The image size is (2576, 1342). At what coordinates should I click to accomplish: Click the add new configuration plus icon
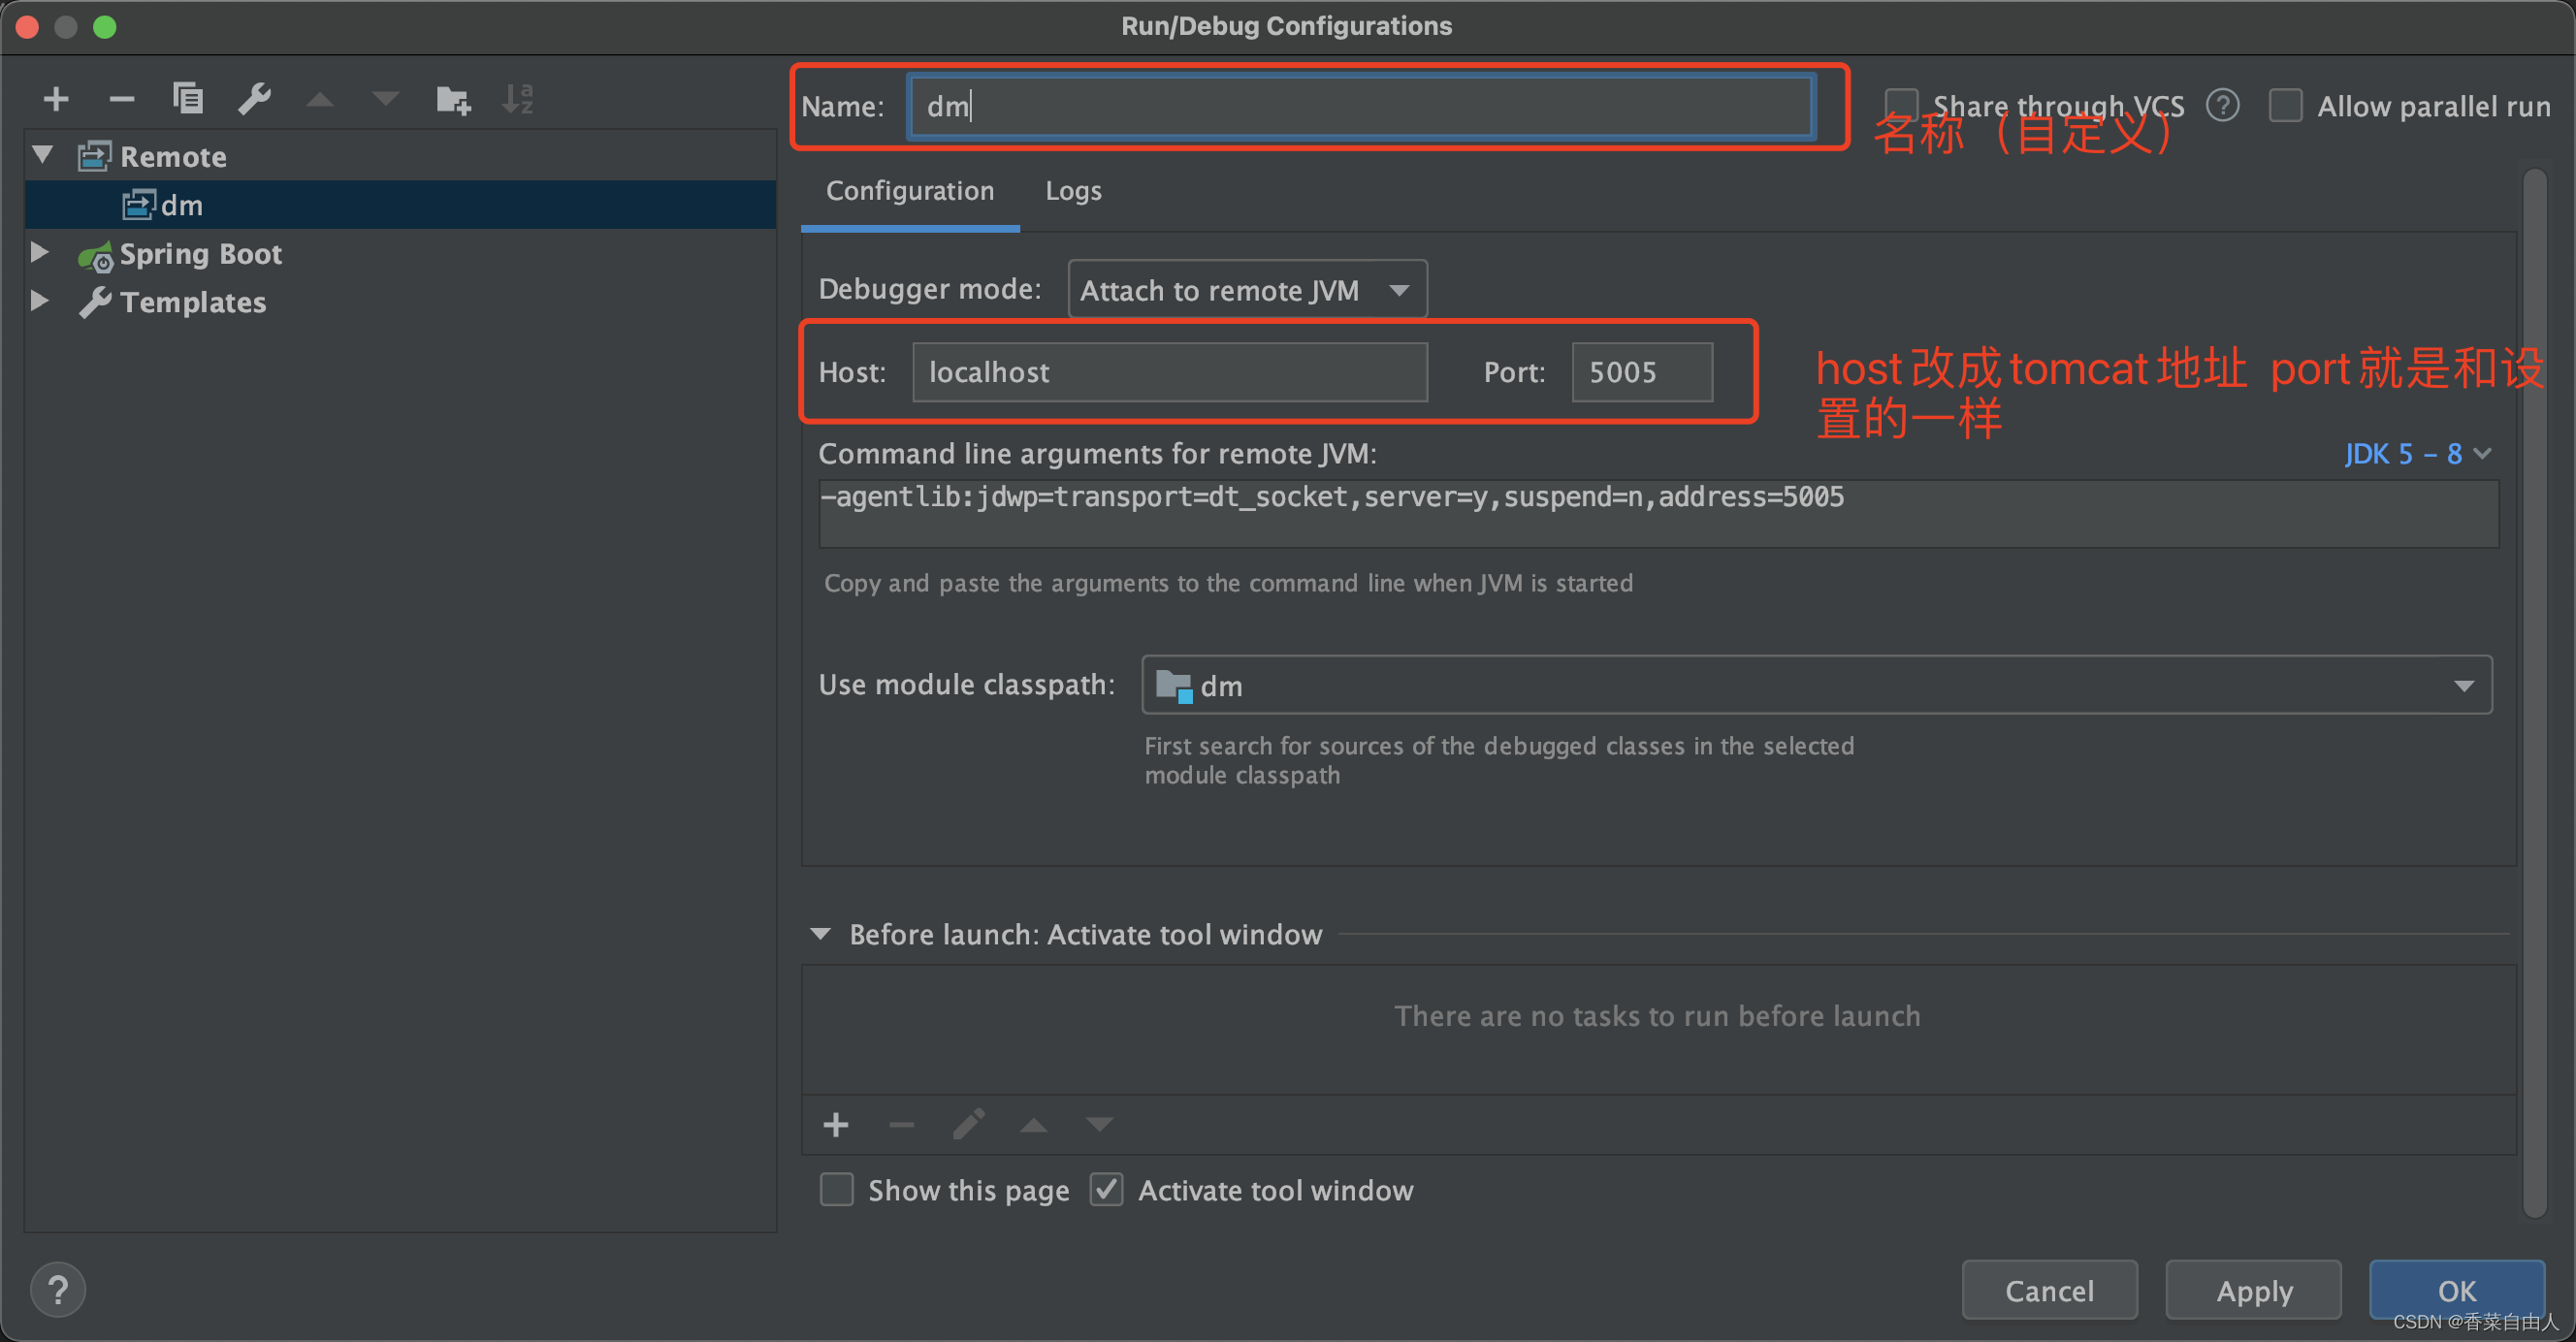(56, 98)
